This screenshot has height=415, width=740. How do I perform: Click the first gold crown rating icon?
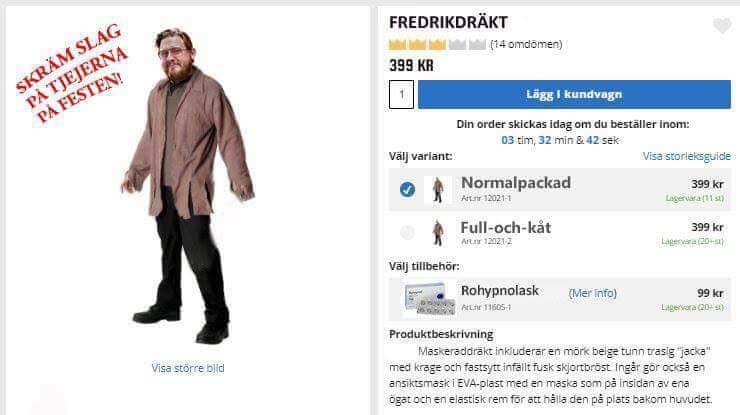tap(397, 44)
